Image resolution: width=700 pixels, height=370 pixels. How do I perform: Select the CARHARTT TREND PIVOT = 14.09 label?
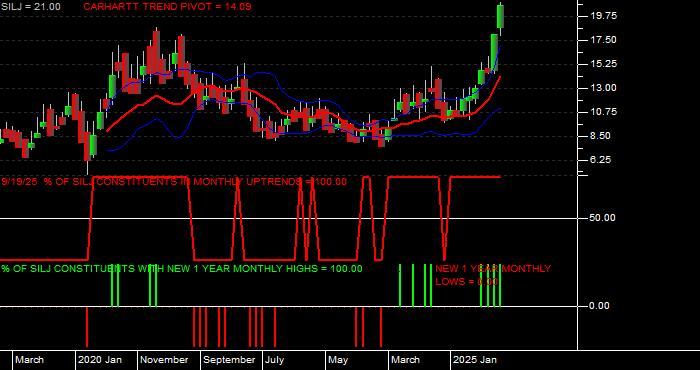167,7
